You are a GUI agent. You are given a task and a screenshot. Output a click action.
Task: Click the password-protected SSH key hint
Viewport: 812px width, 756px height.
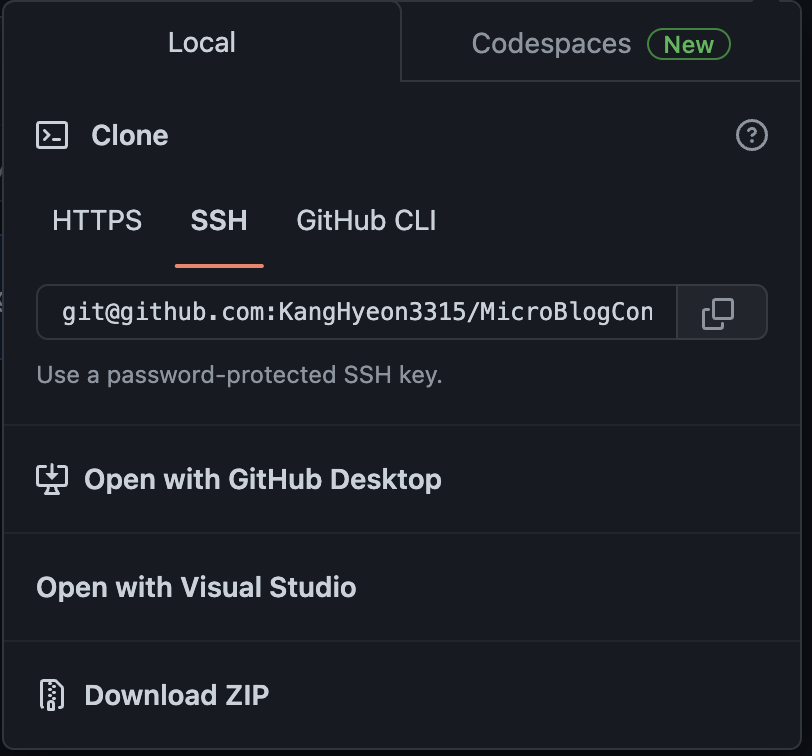point(239,375)
